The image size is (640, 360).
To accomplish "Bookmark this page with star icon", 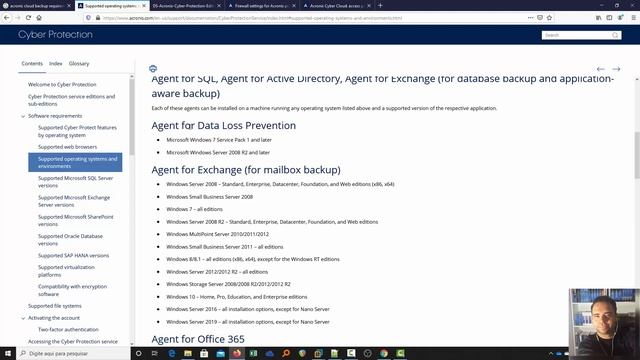I will (549, 18).
